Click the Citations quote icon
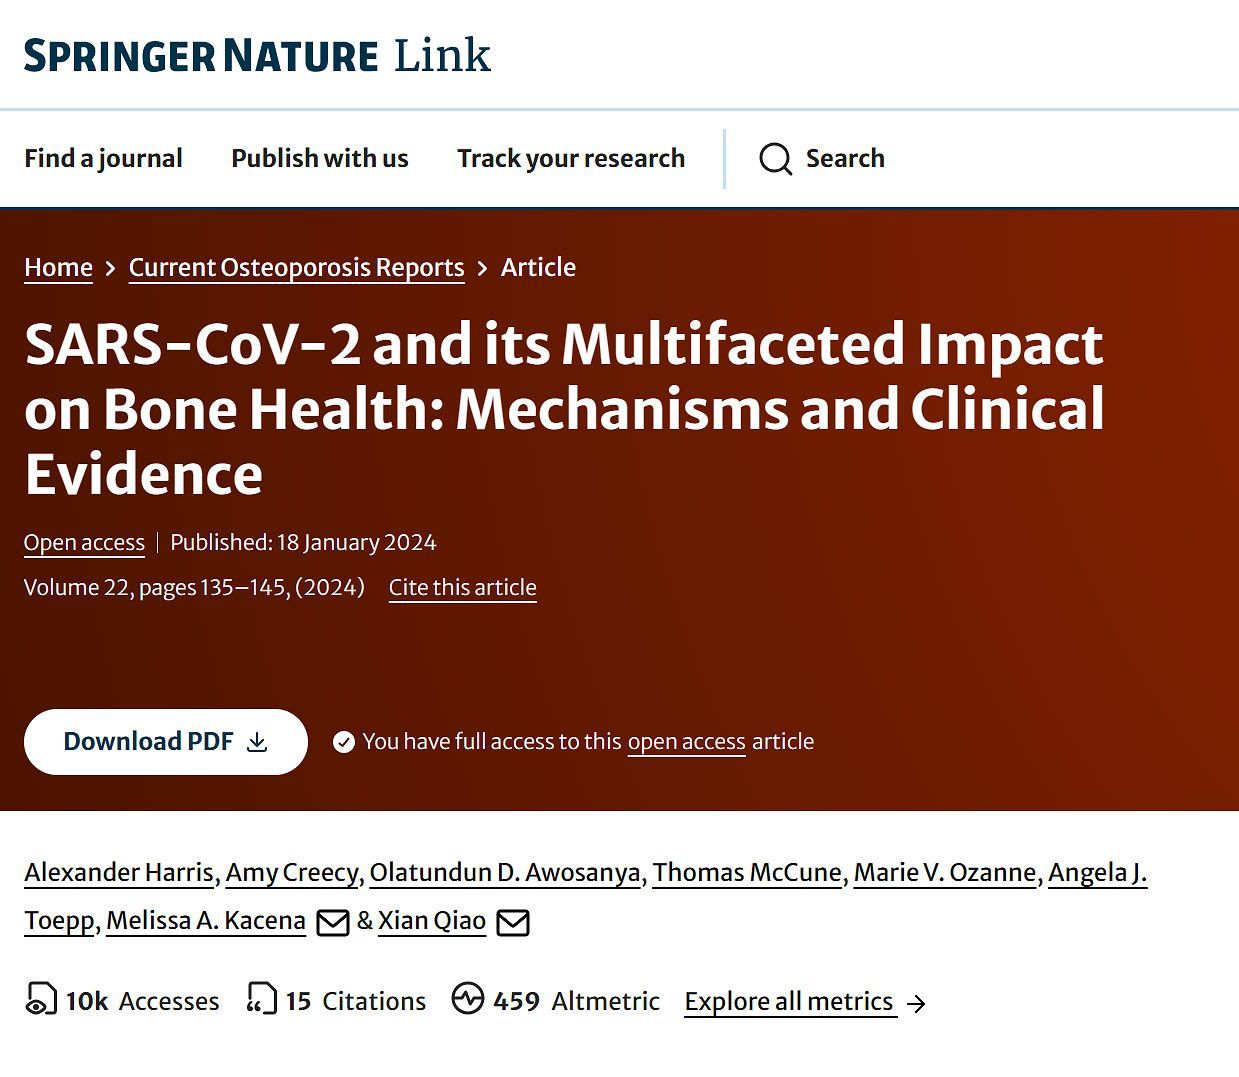The image size is (1239, 1077). pos(262,998)
